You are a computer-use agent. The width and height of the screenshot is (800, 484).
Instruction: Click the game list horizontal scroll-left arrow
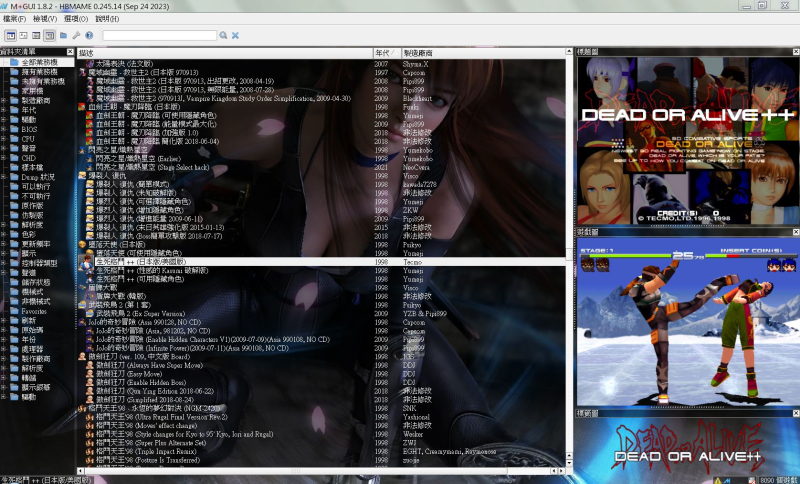tap(81, 471)
